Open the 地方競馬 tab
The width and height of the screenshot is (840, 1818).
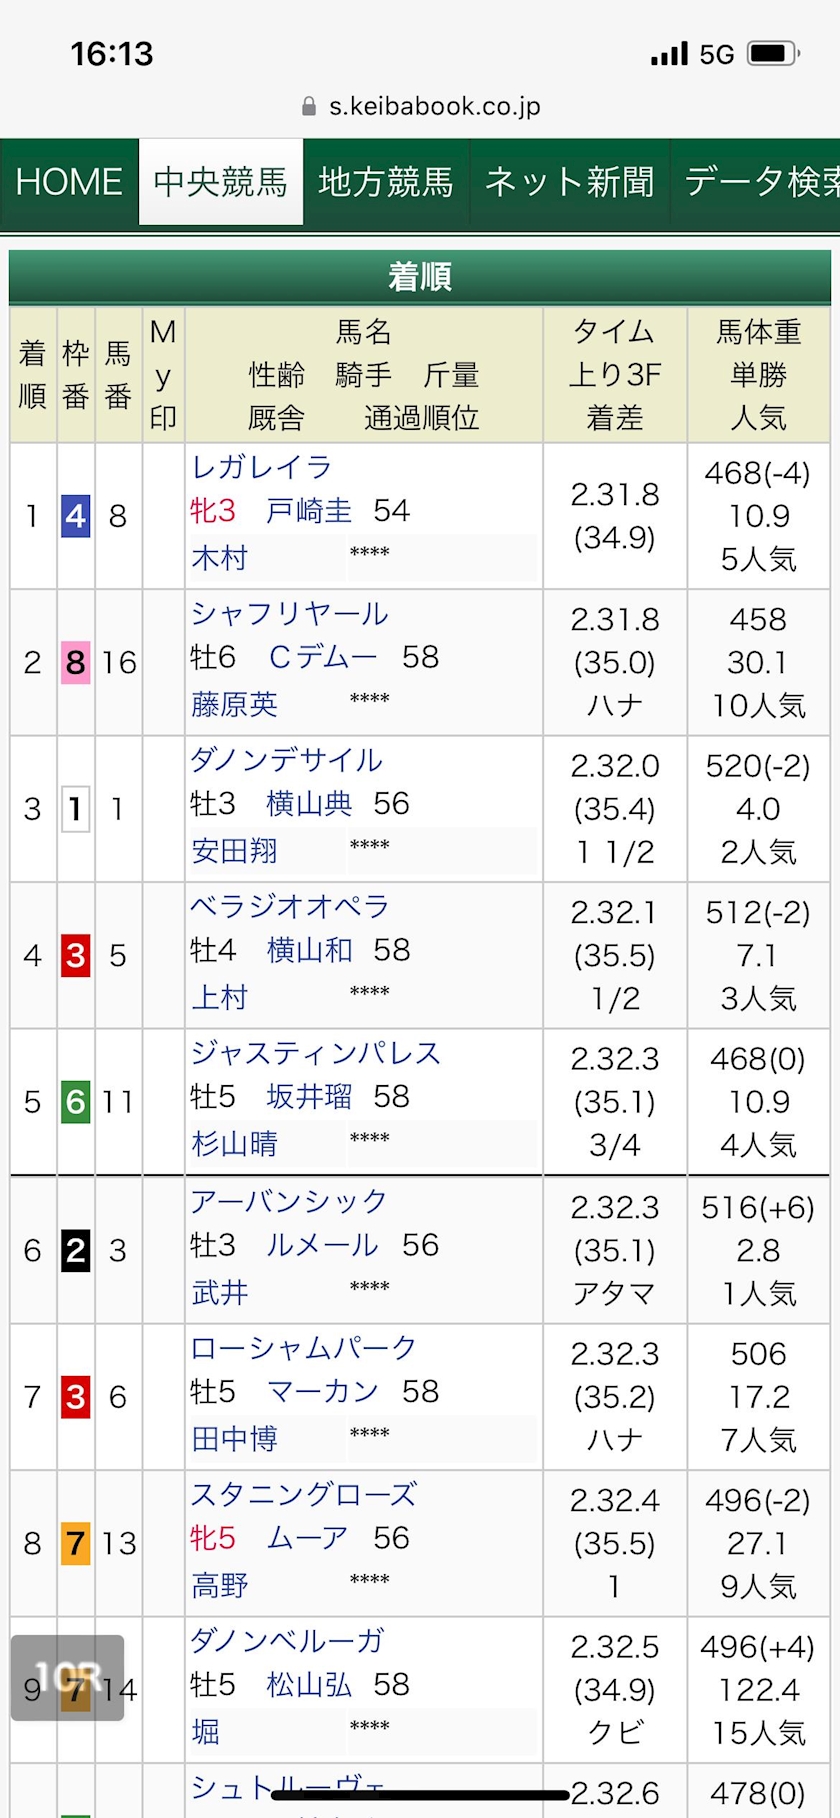pos(386,182)
